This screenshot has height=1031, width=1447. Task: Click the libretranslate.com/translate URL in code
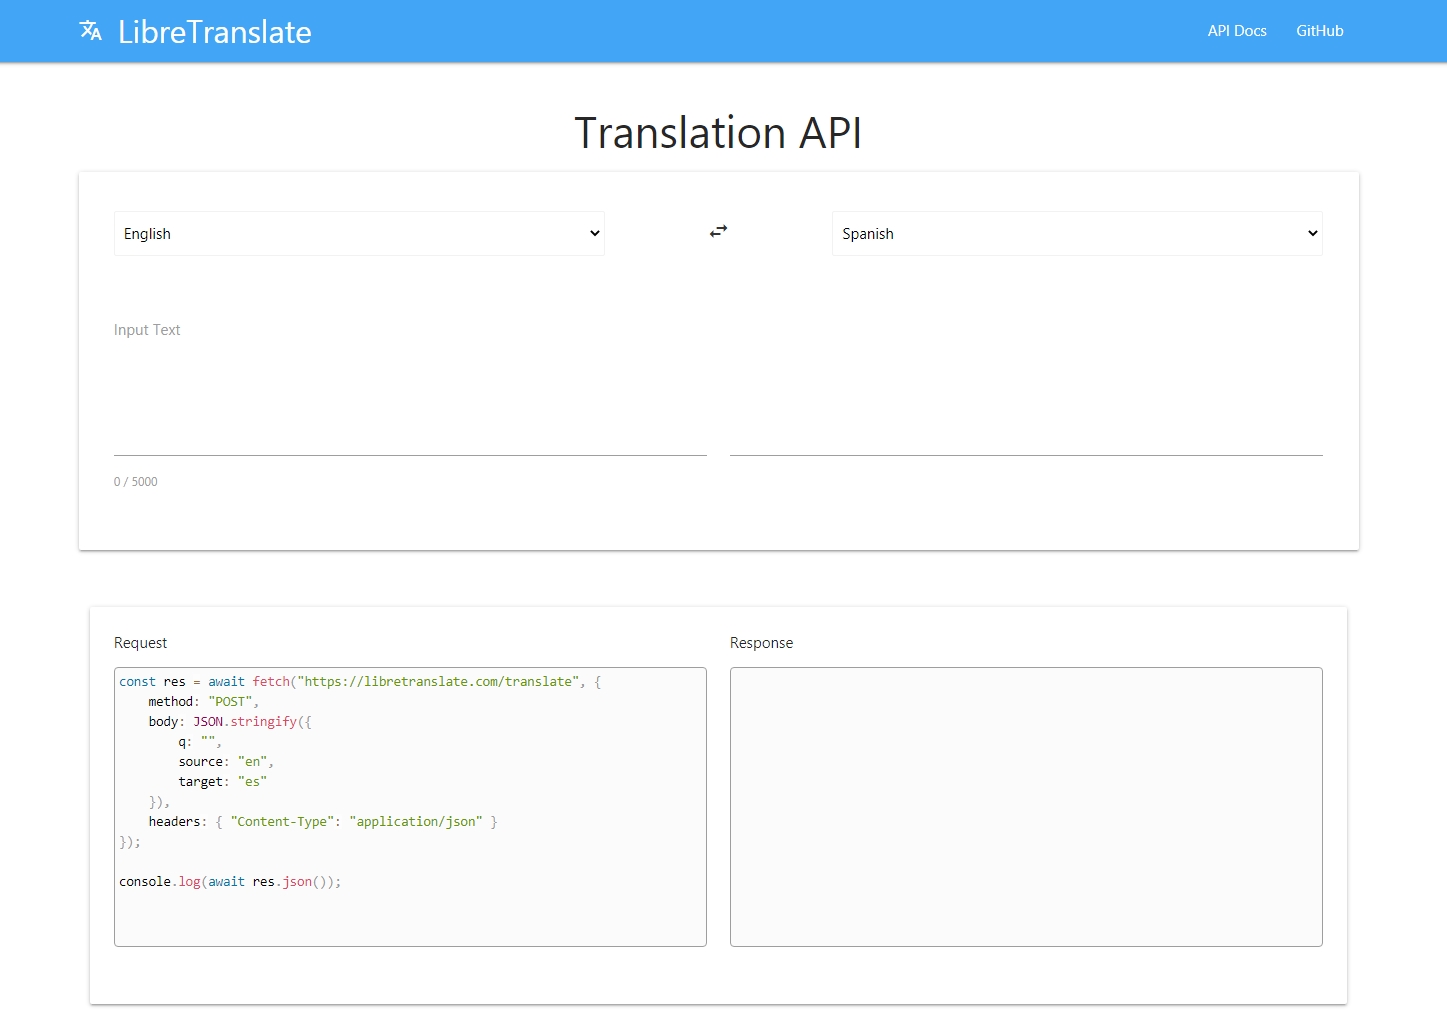(440, 682)
